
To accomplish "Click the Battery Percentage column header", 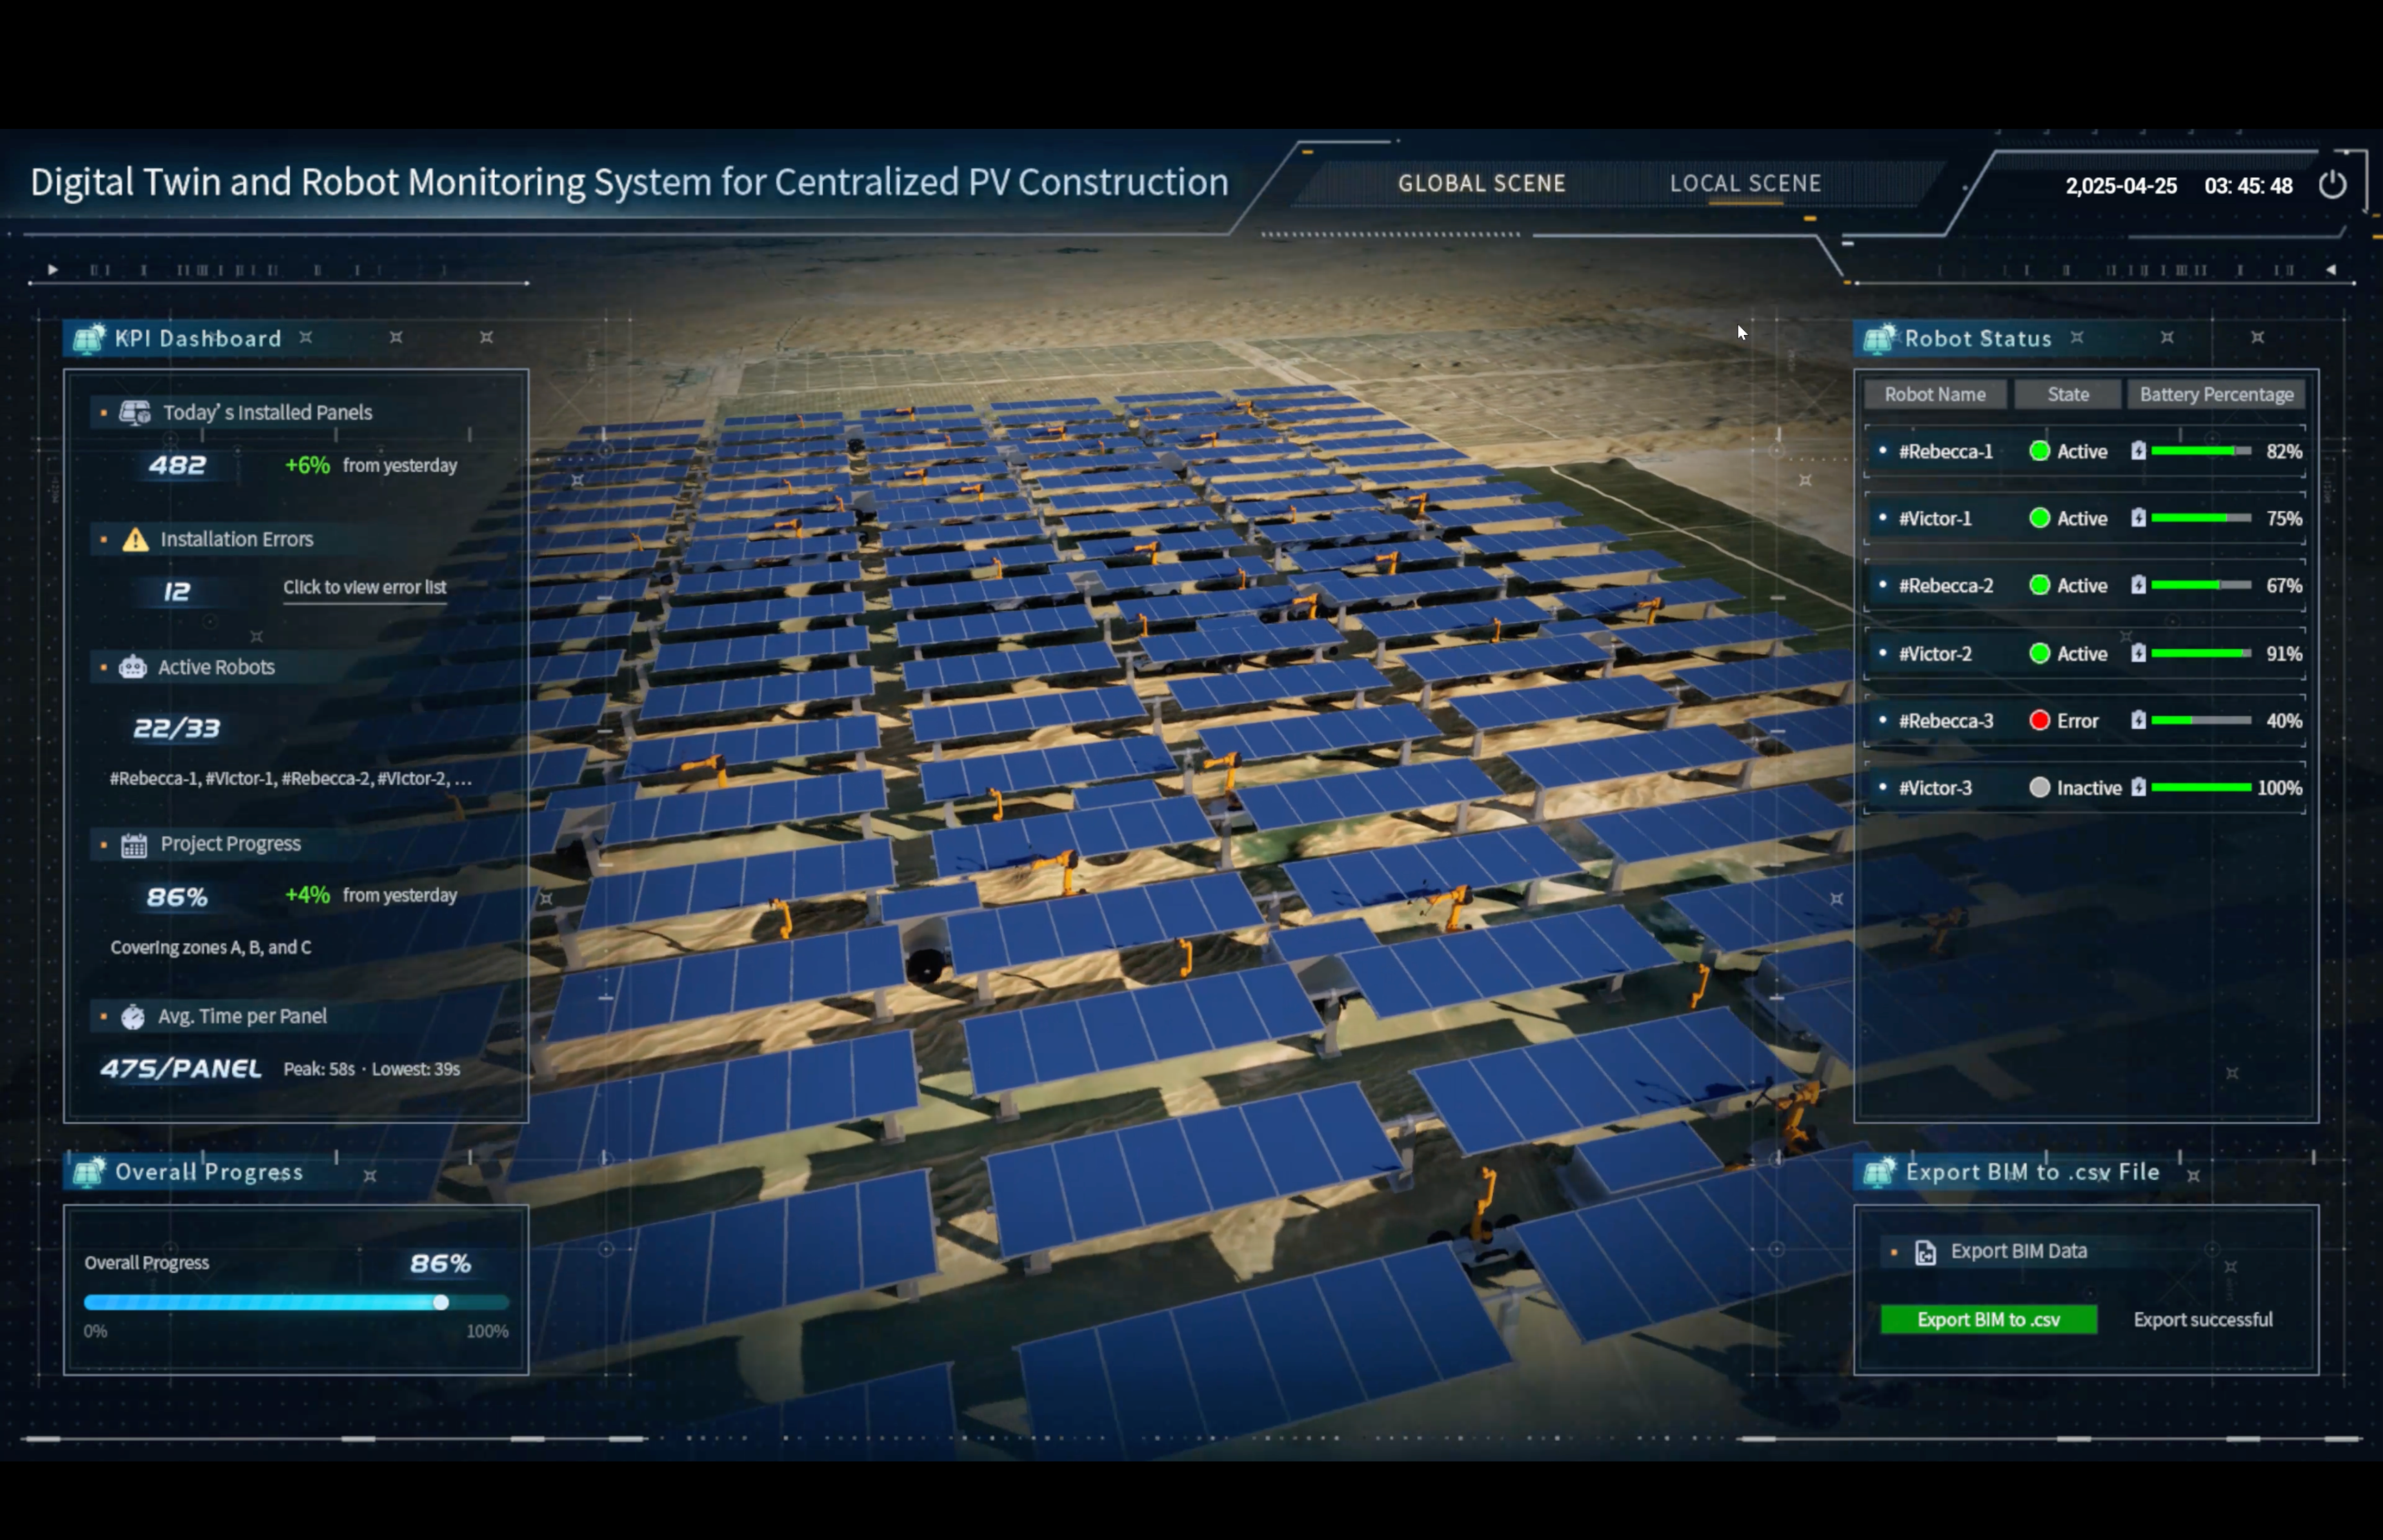I will point(2215,394).
